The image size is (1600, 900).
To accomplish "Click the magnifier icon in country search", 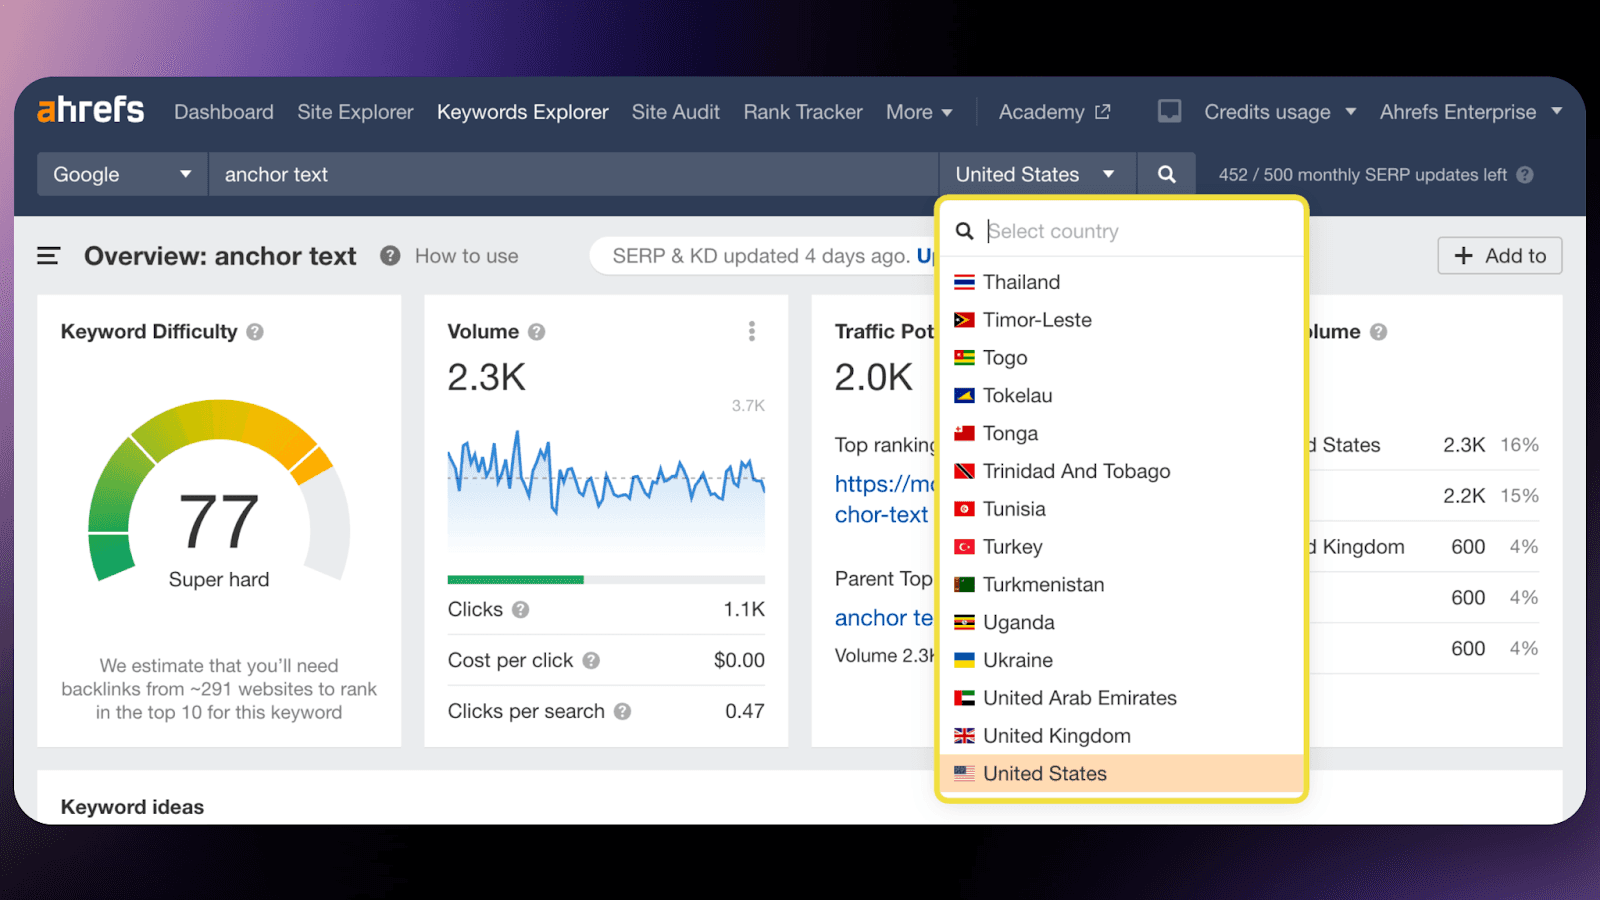I will click(964, 231).
